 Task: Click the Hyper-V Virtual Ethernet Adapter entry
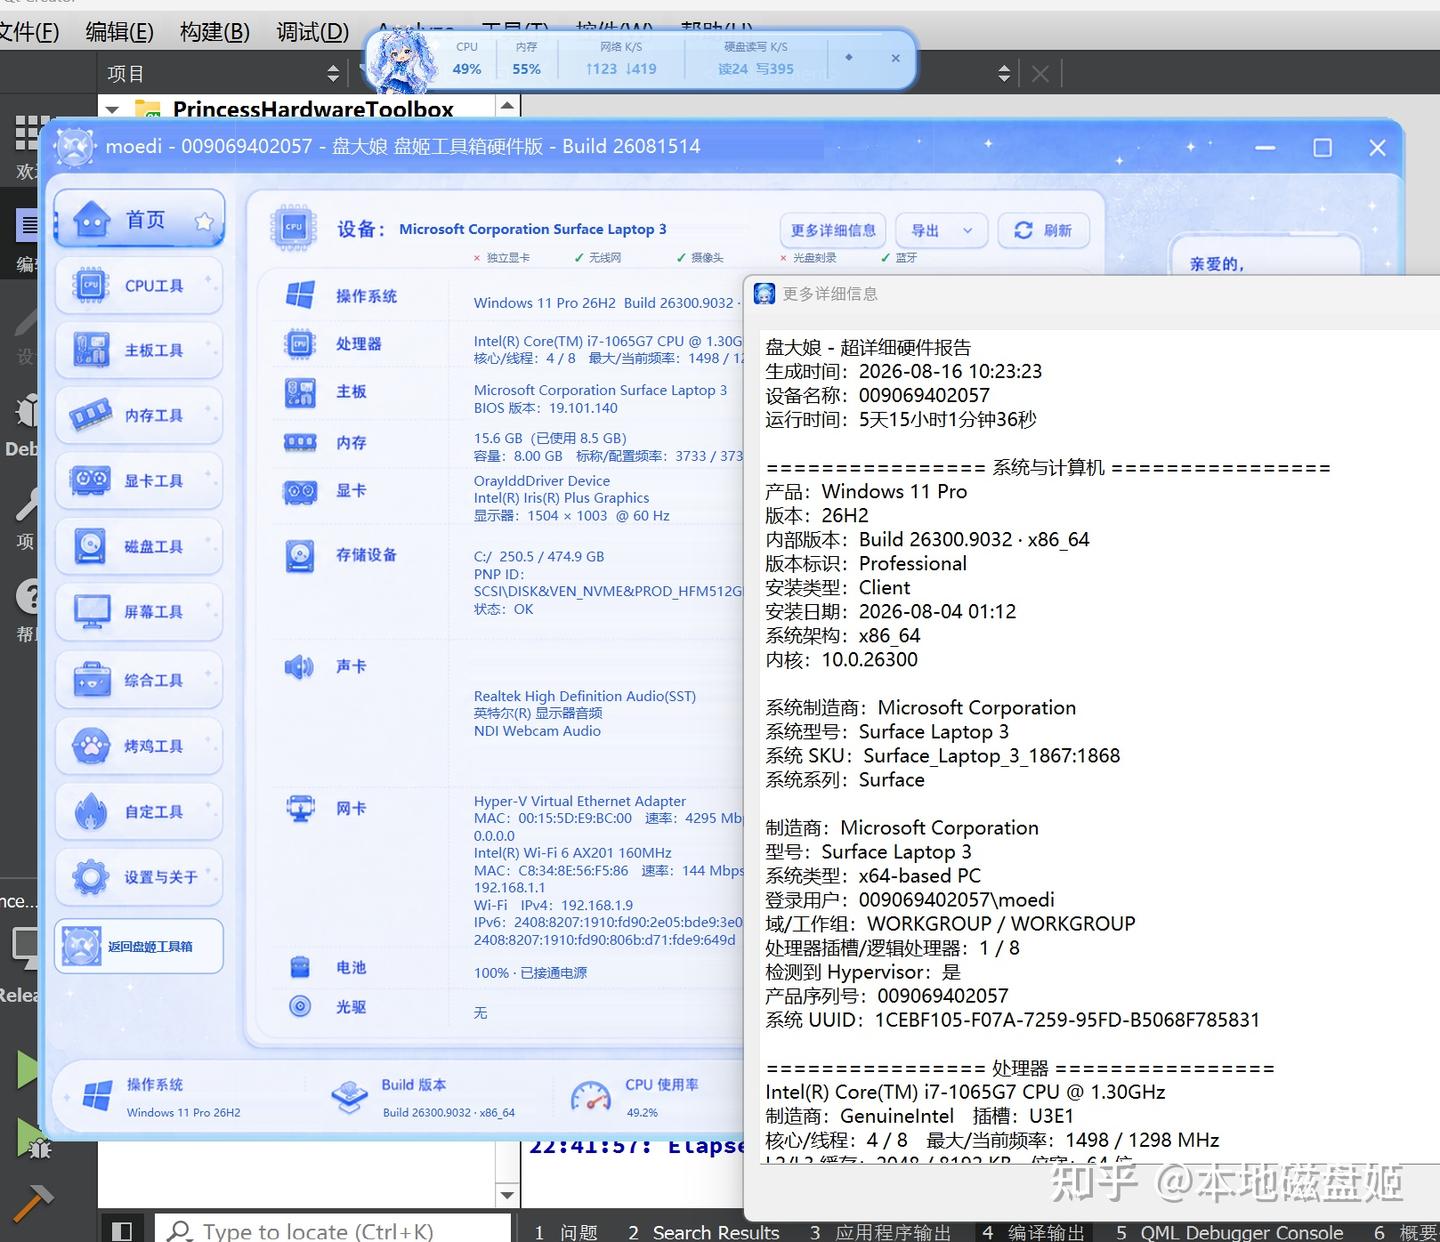[580, 801]
